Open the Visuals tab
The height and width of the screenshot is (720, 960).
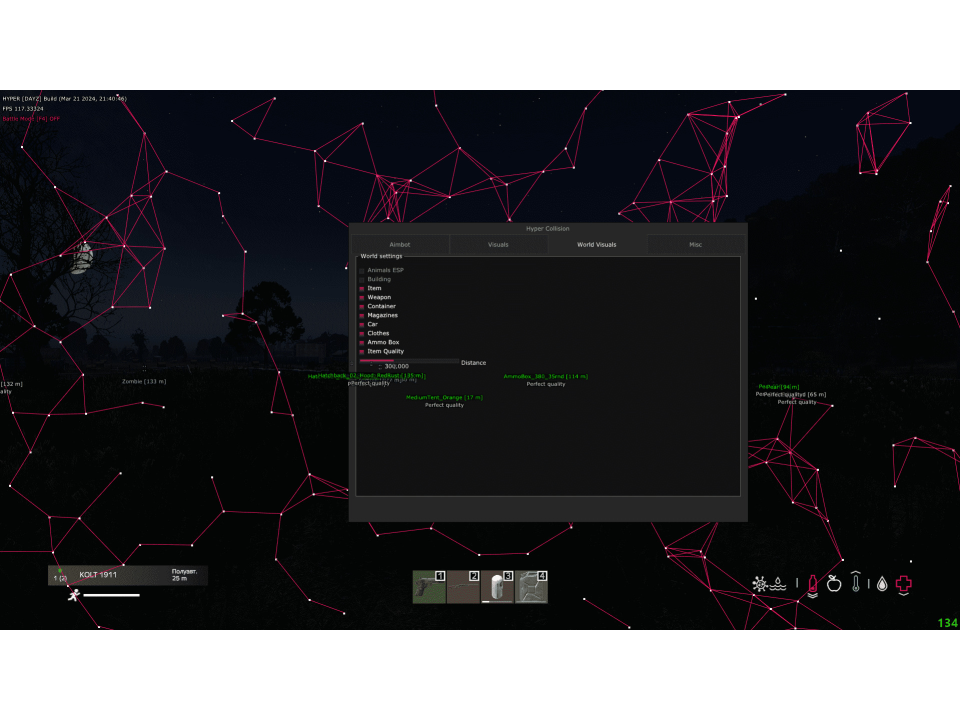[x=498, y=244]
